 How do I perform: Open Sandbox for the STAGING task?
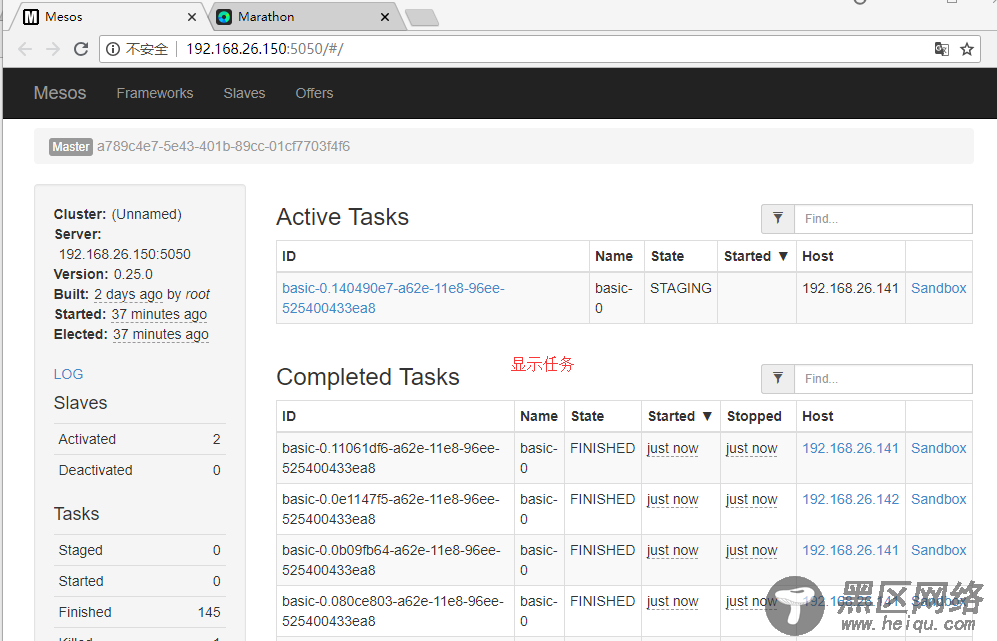939,288
